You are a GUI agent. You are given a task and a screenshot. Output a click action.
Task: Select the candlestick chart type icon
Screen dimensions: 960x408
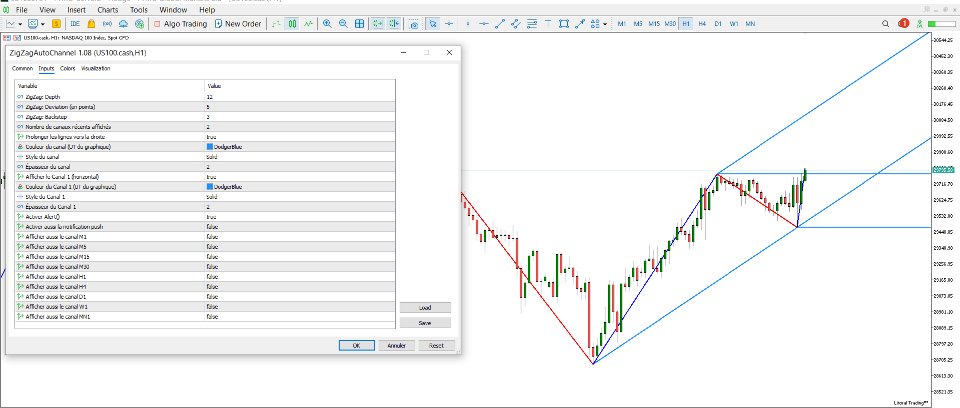293,24
